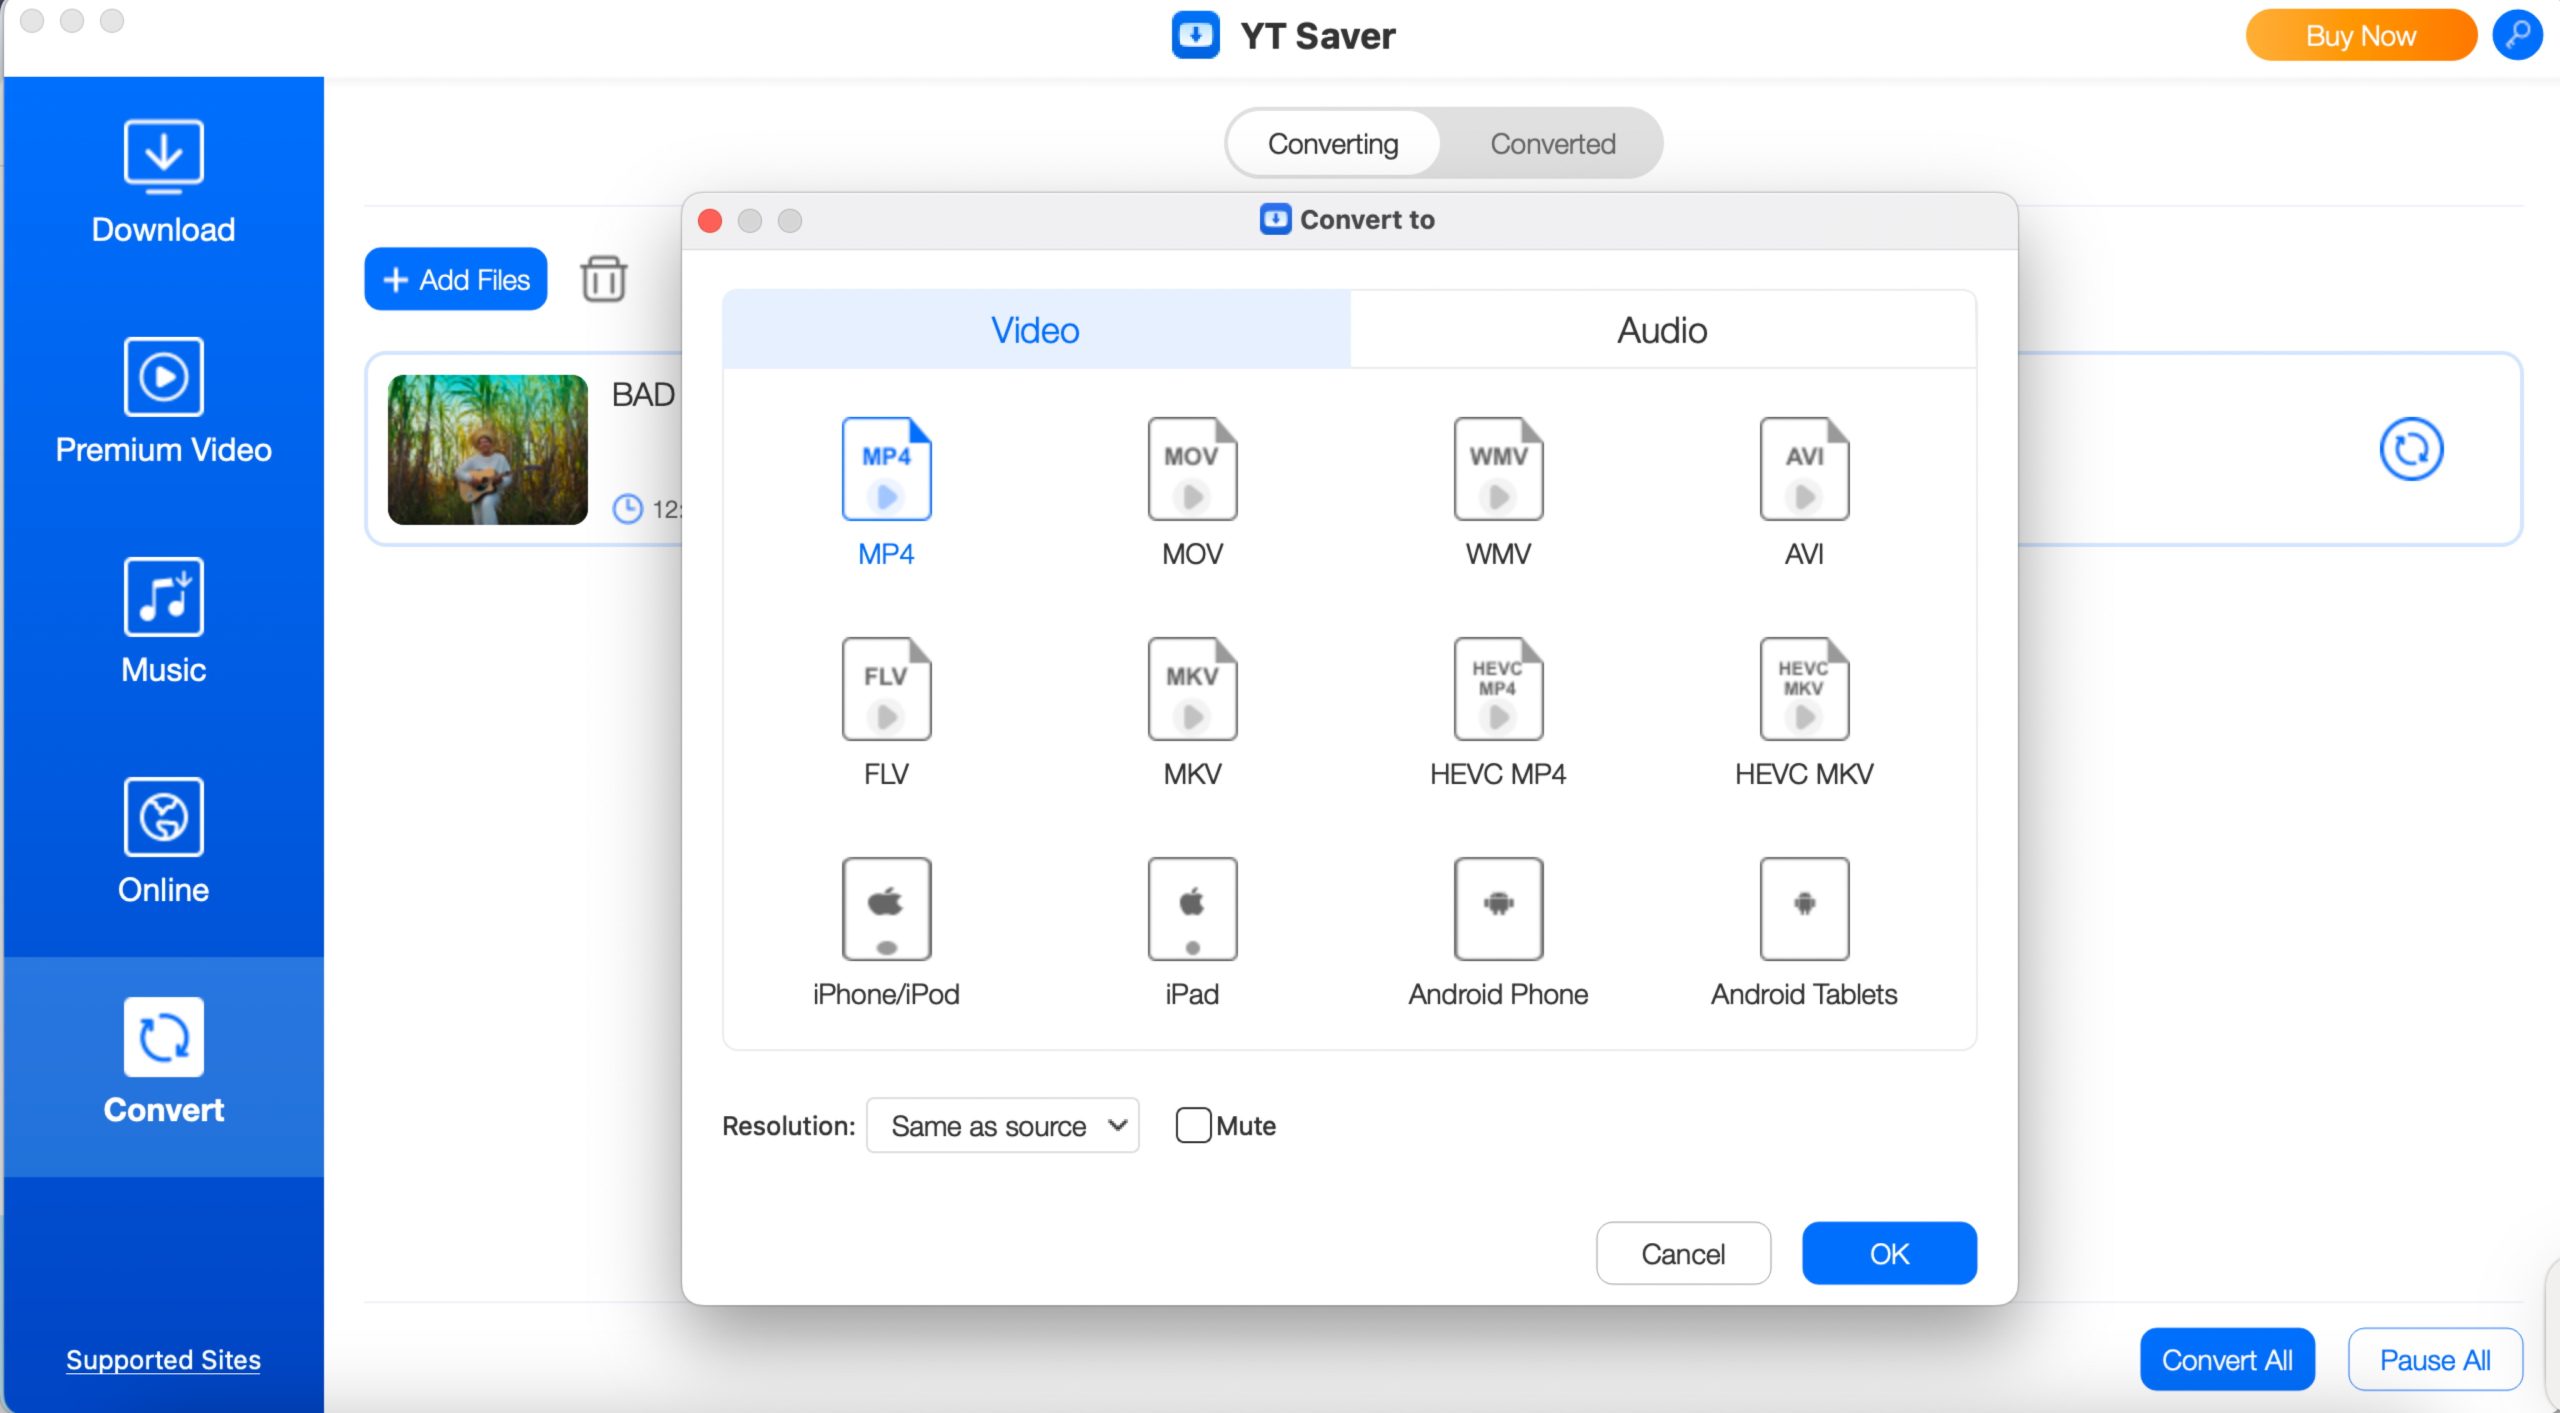The image size is (2560, 1413).
Task: Click the circular convert icon on file row
Action: [2410, 449]
